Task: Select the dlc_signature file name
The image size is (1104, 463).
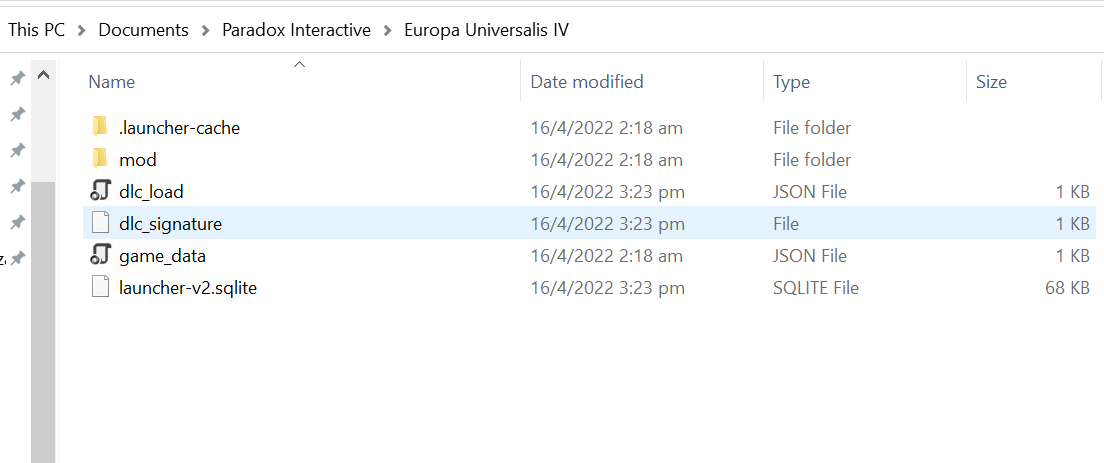Action: [x=170, y=224]
